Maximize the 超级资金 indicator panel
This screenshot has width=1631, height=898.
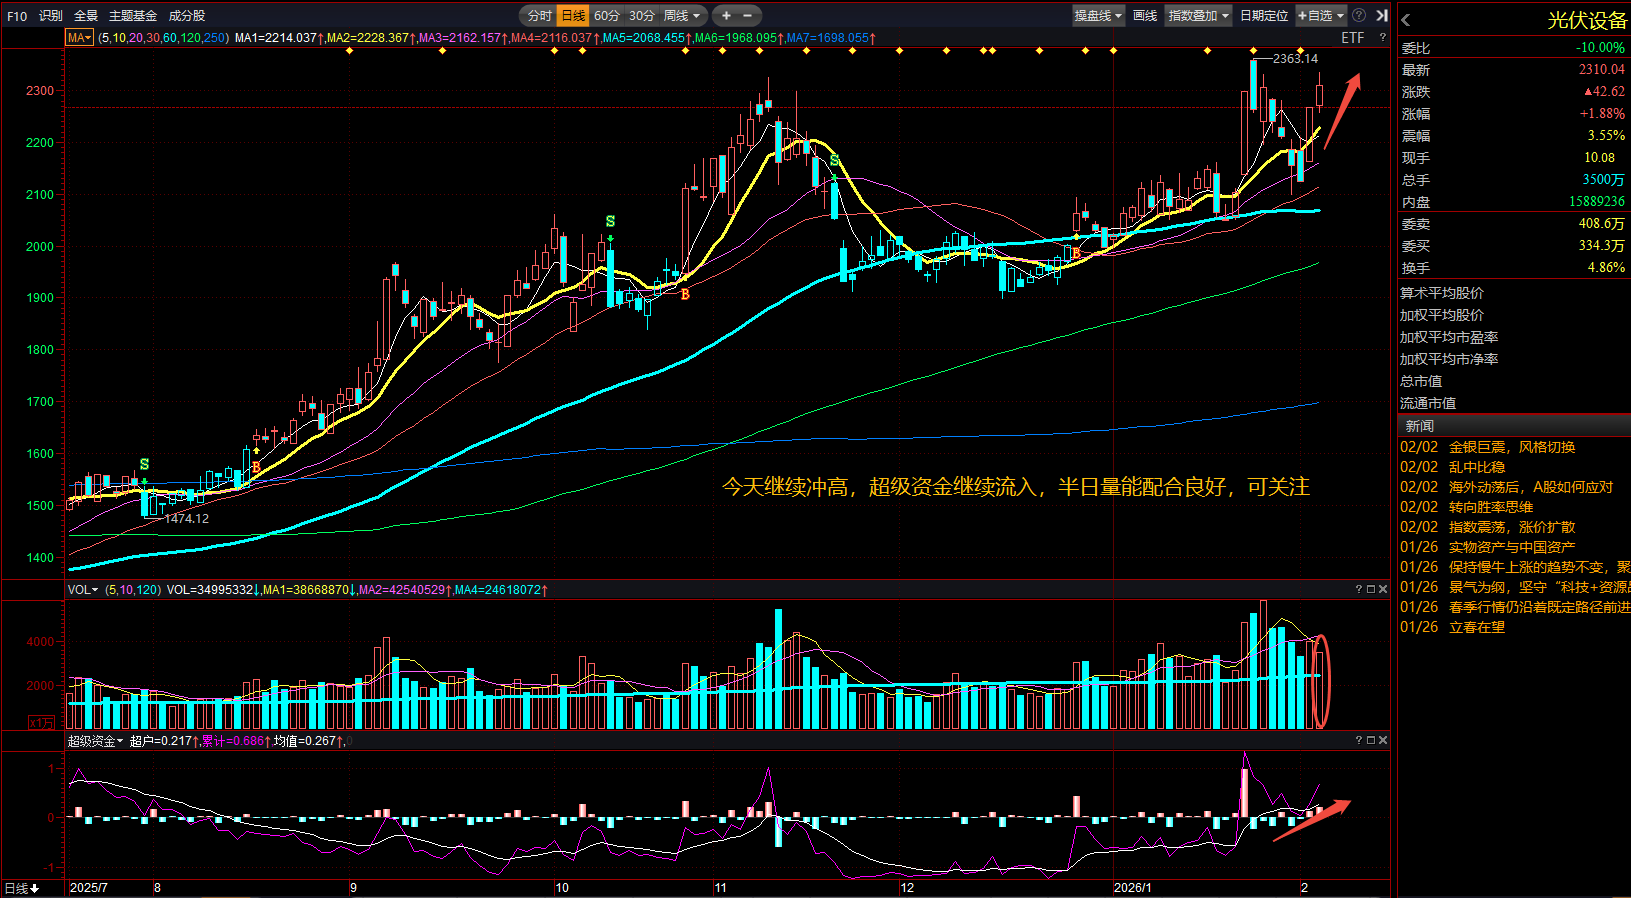1371,740
